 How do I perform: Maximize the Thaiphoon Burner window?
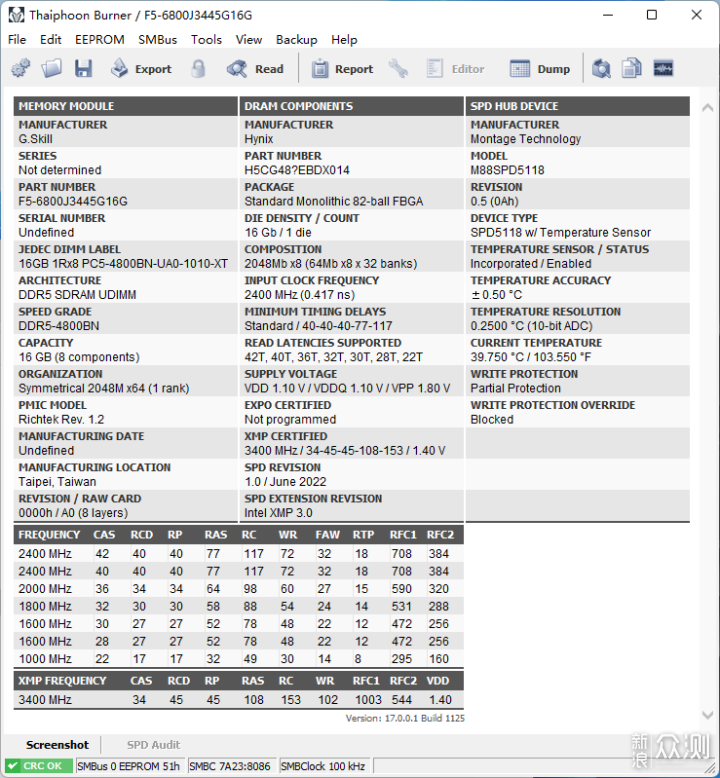(652, 15)
